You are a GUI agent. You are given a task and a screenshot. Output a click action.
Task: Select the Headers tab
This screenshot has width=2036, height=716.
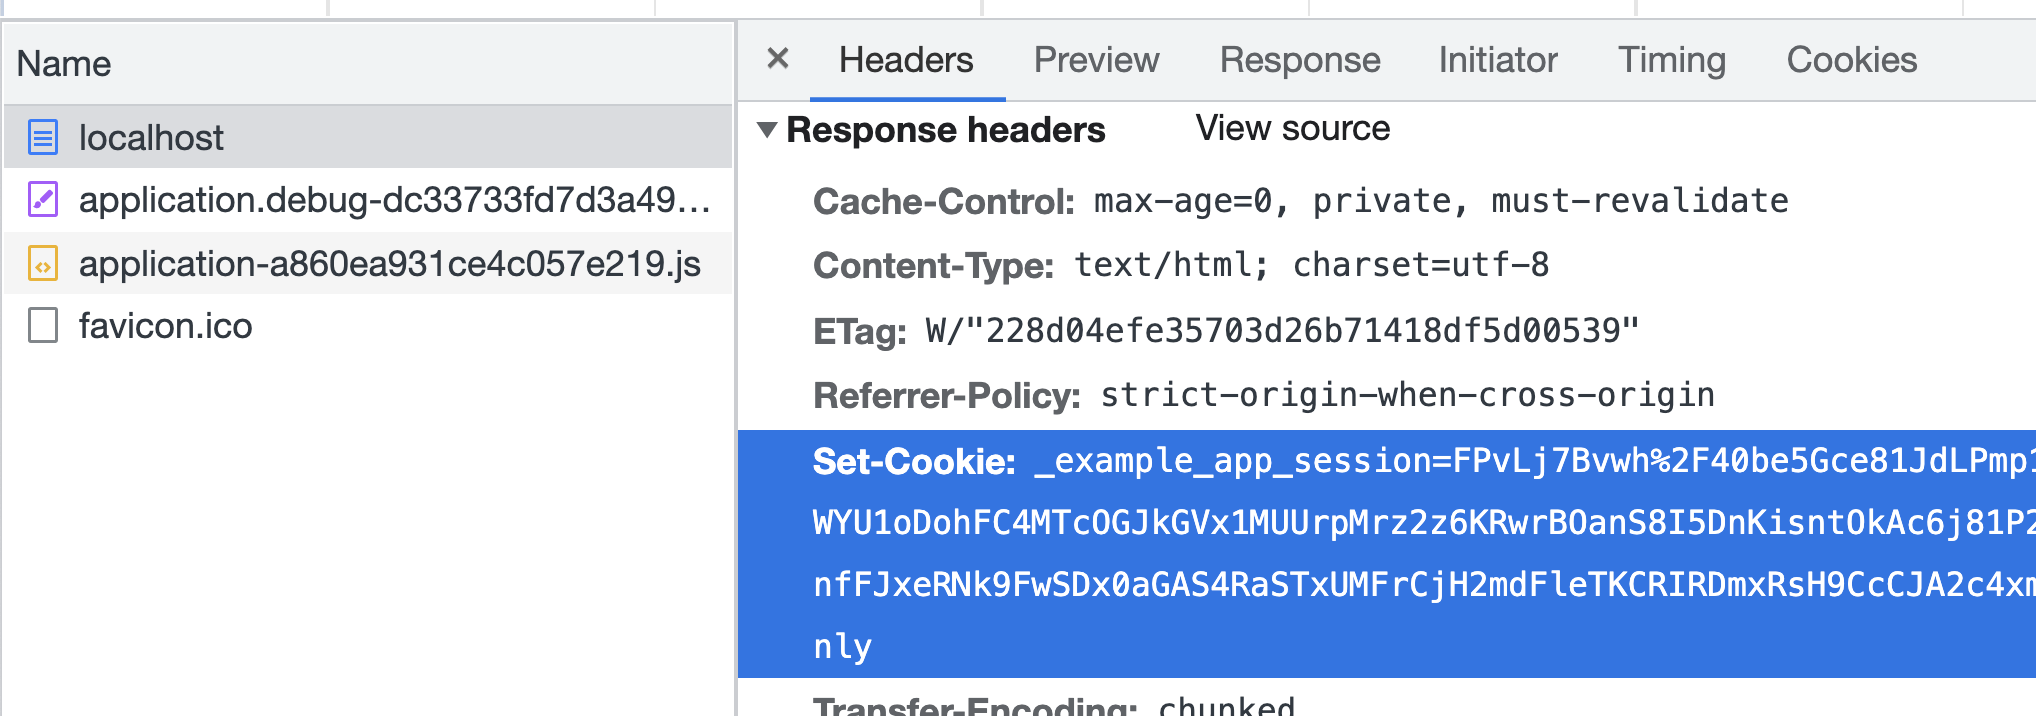coord(906,60)
